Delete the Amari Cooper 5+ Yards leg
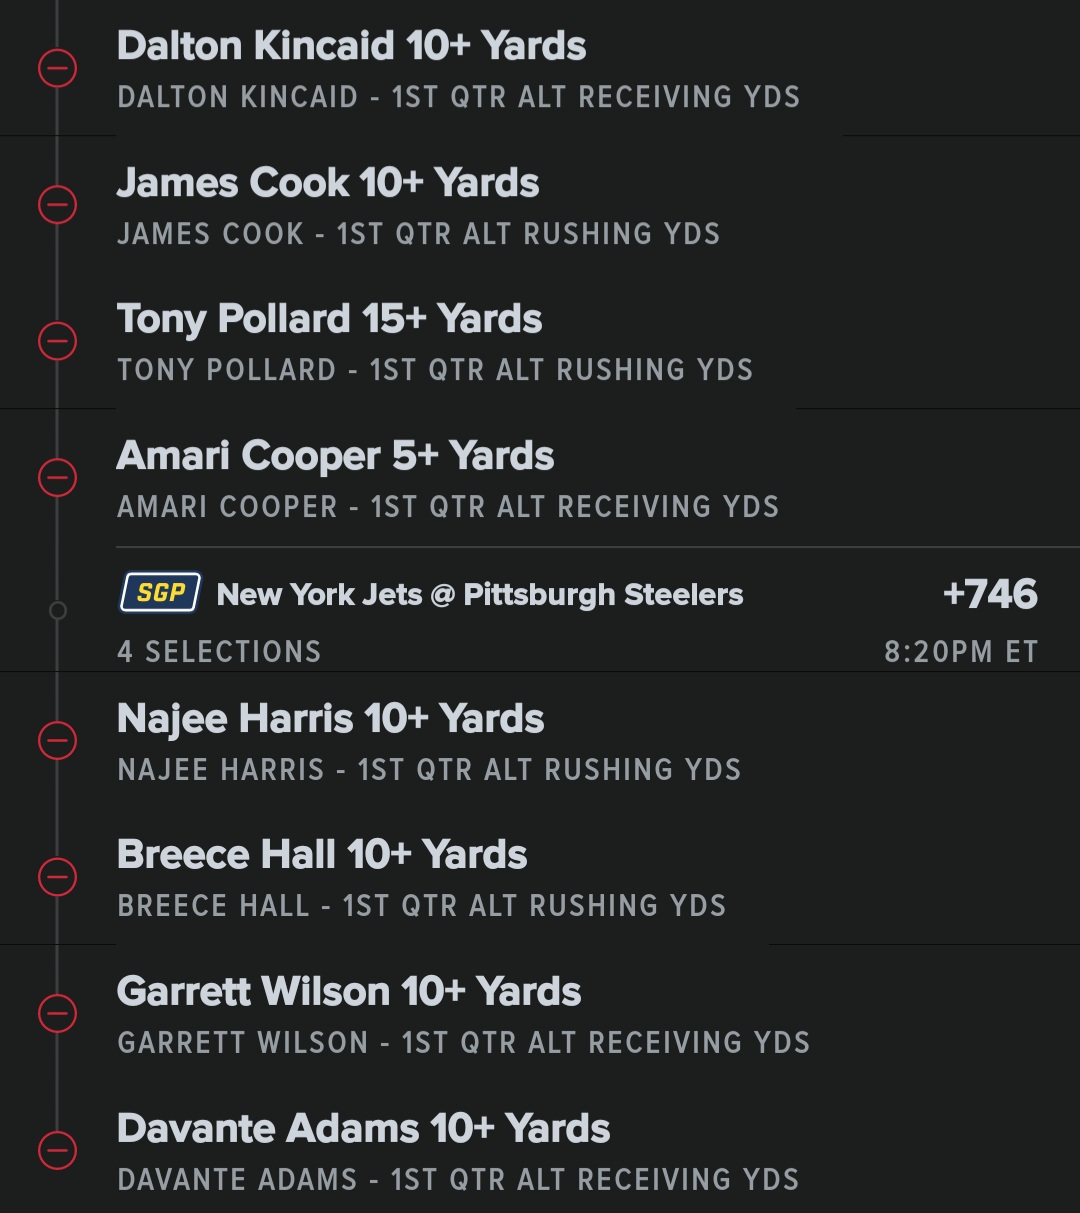Screen dimensions: 1080x1213 click(x=57, y=477)
